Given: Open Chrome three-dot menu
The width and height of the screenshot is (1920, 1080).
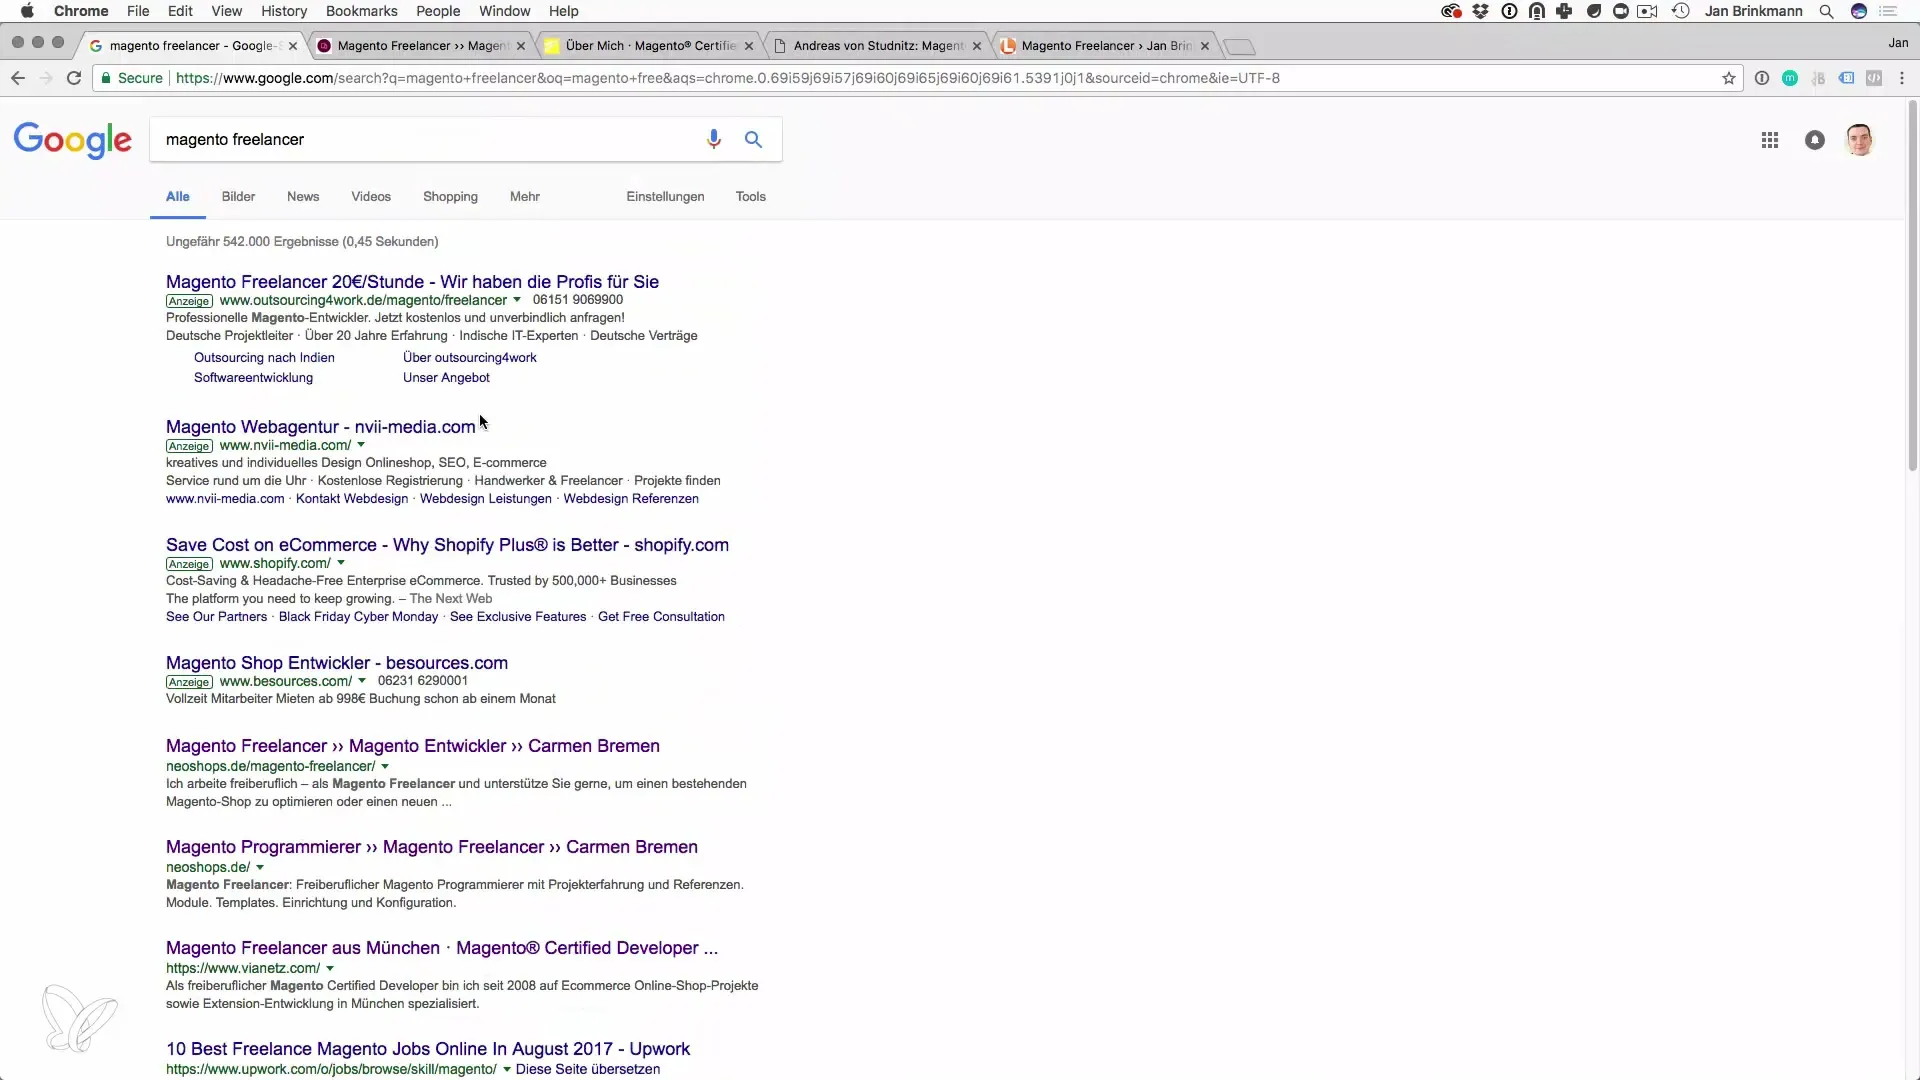Looking at the screenshot, I should point(1901,78).
